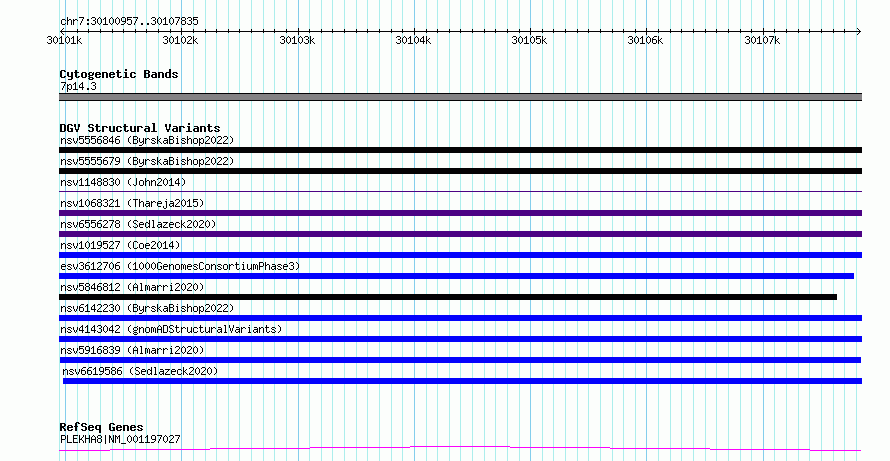Click the 30101k ruler tick label

pyautogui.click(x=64, y=40)
